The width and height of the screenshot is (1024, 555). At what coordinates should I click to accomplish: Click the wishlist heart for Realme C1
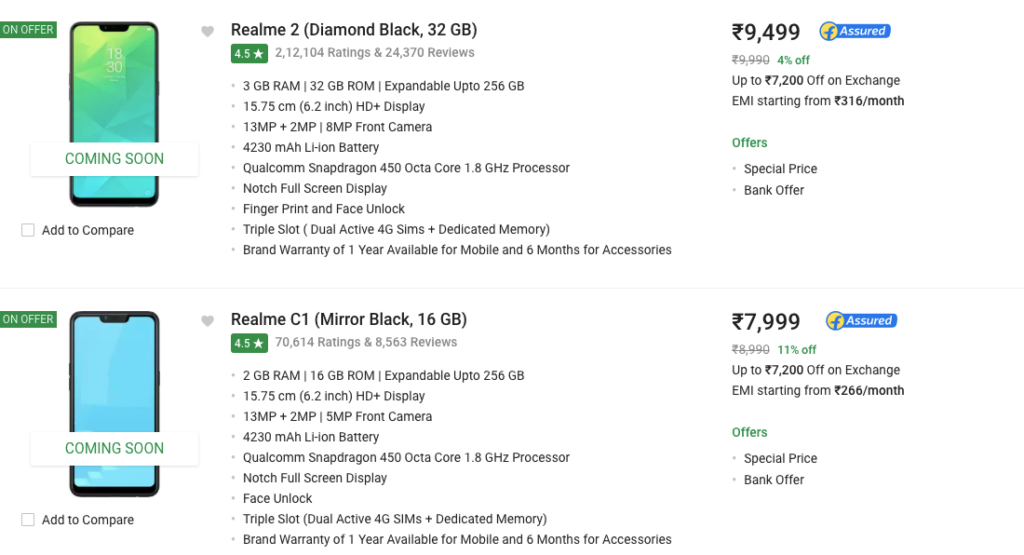[208, 321]
